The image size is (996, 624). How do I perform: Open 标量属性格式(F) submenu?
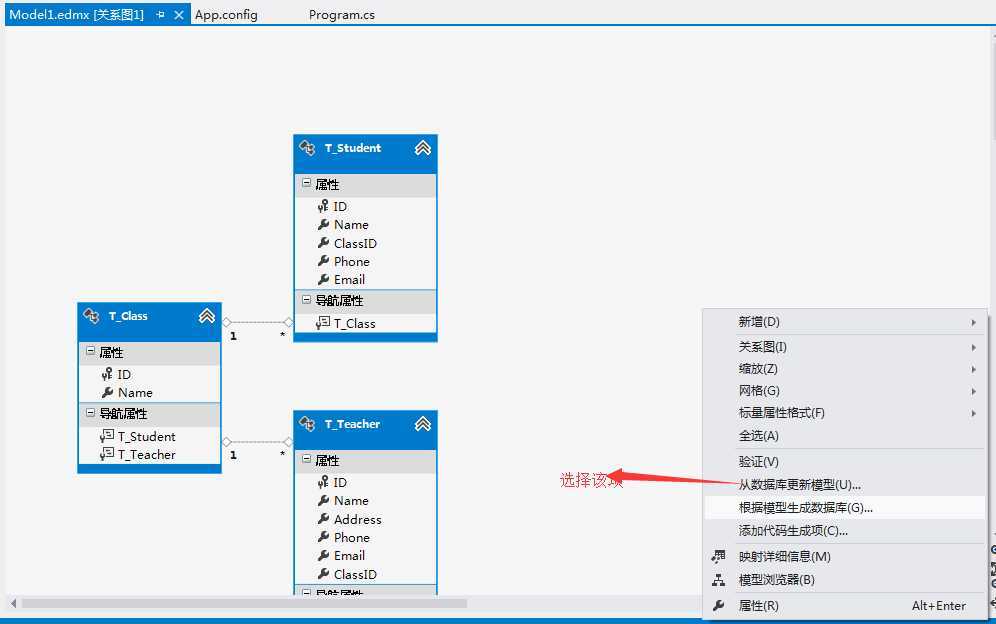tap(845, 413)
